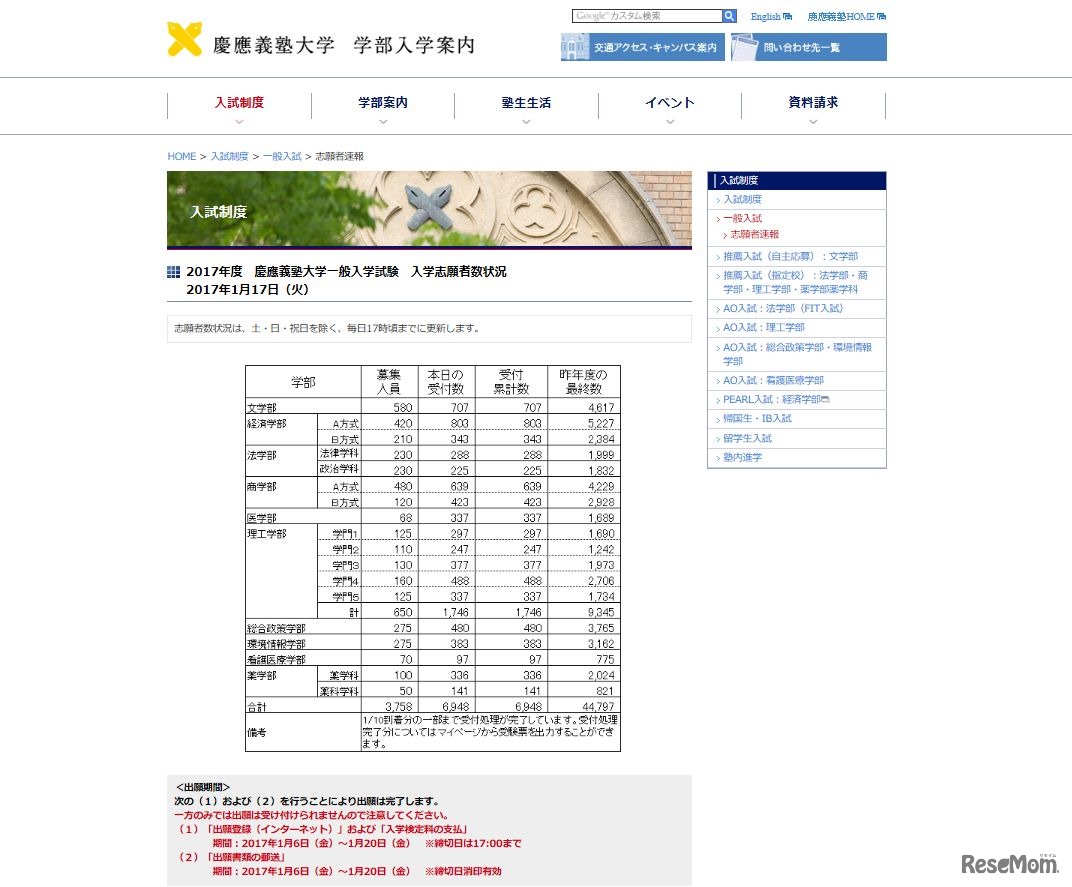Screen dimensions: 1072x887
Task: Click the 環境情報学部 row label
Action: coord(276,644)
